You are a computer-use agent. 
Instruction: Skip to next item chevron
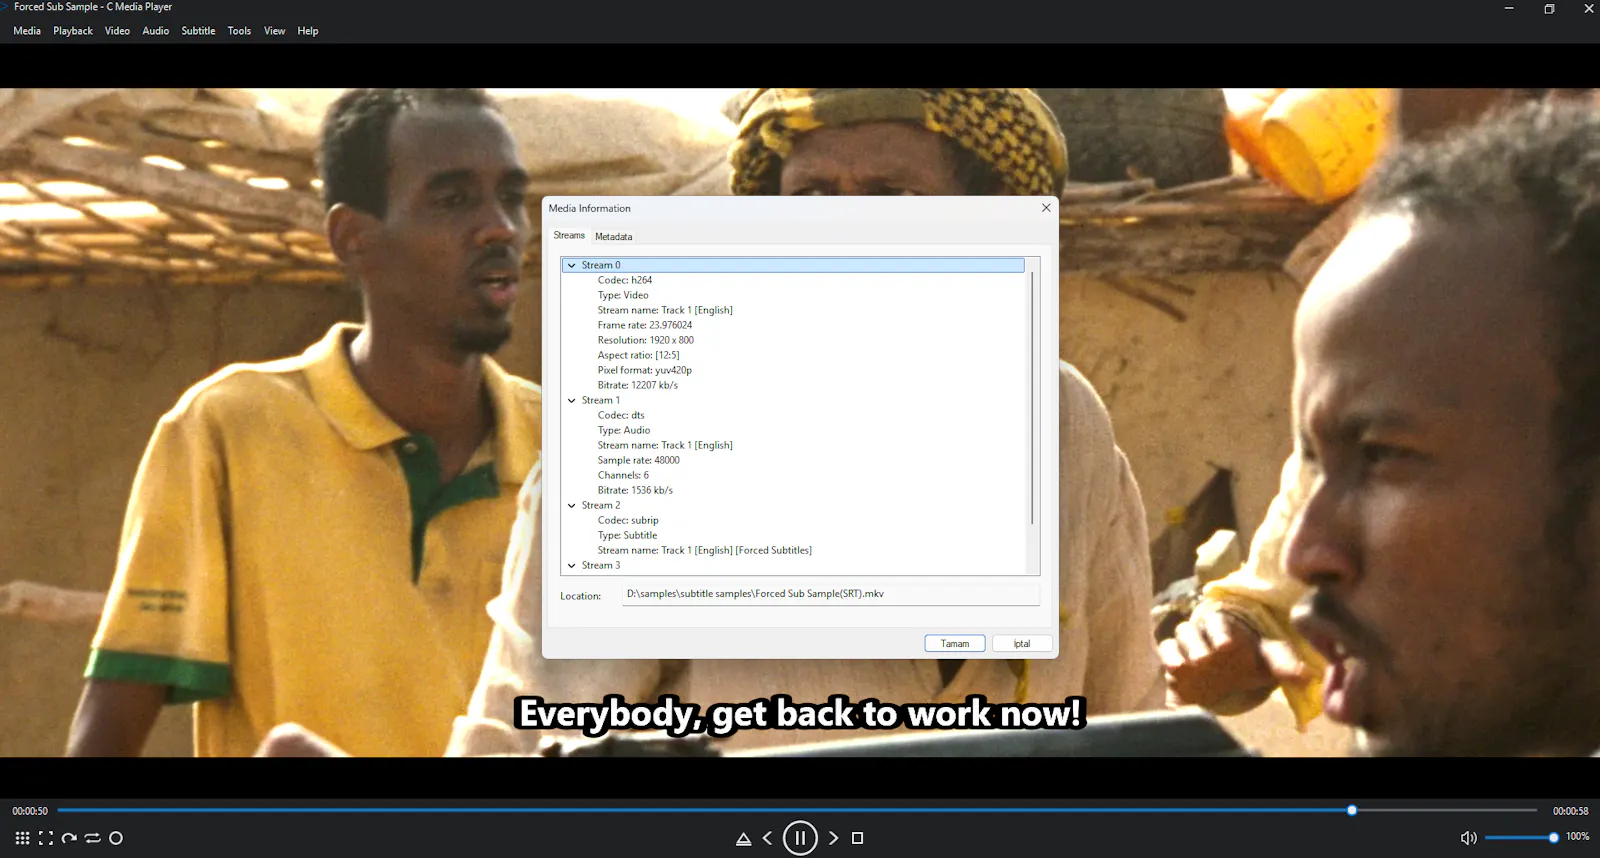pos(833,838)
